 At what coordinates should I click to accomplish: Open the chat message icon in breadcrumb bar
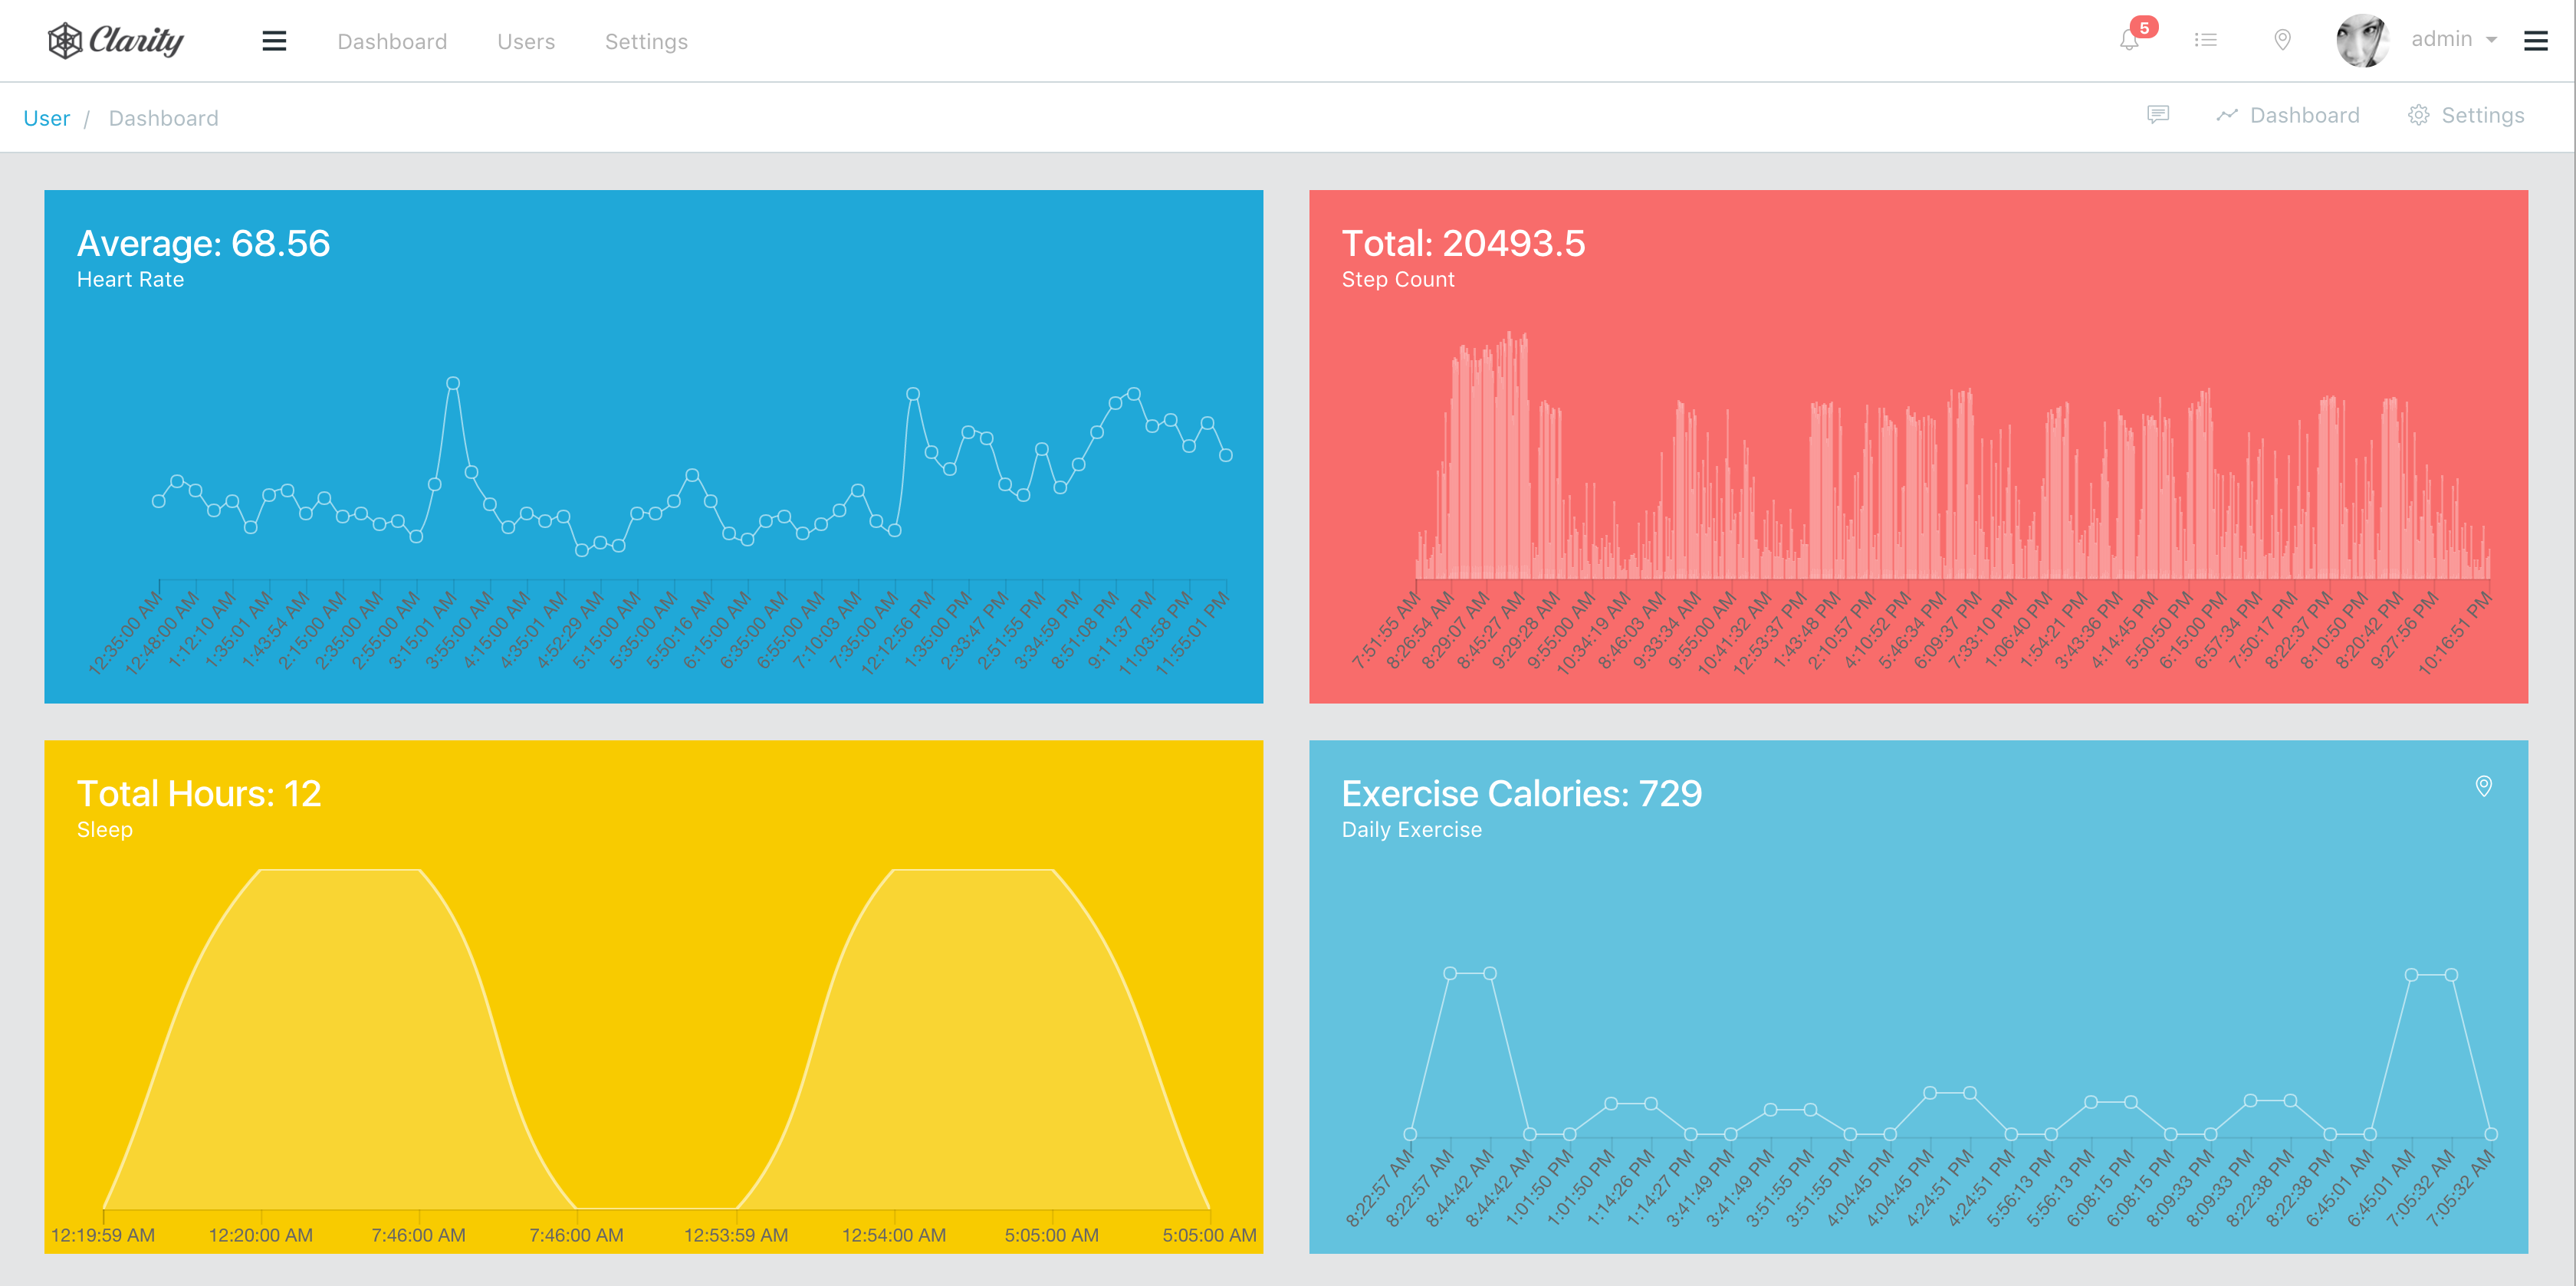tap(2158, 115)
